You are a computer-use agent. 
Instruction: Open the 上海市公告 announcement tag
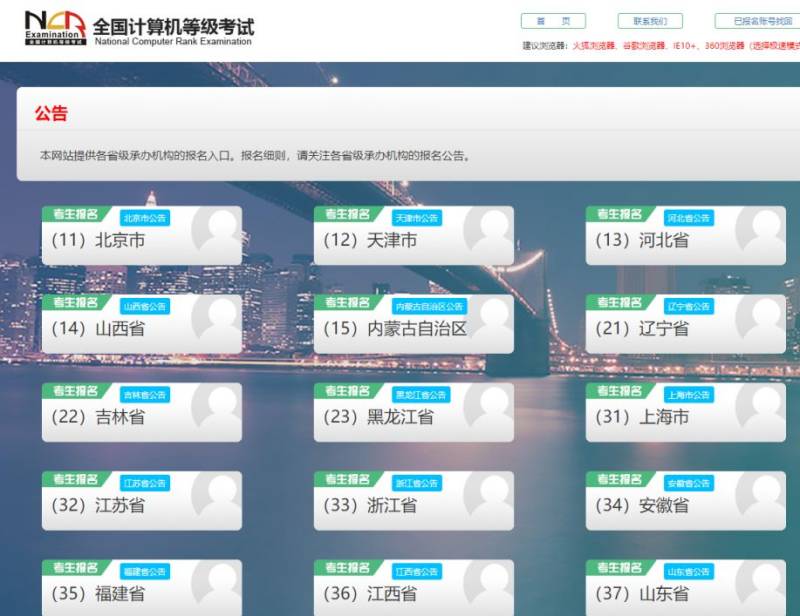689,395
